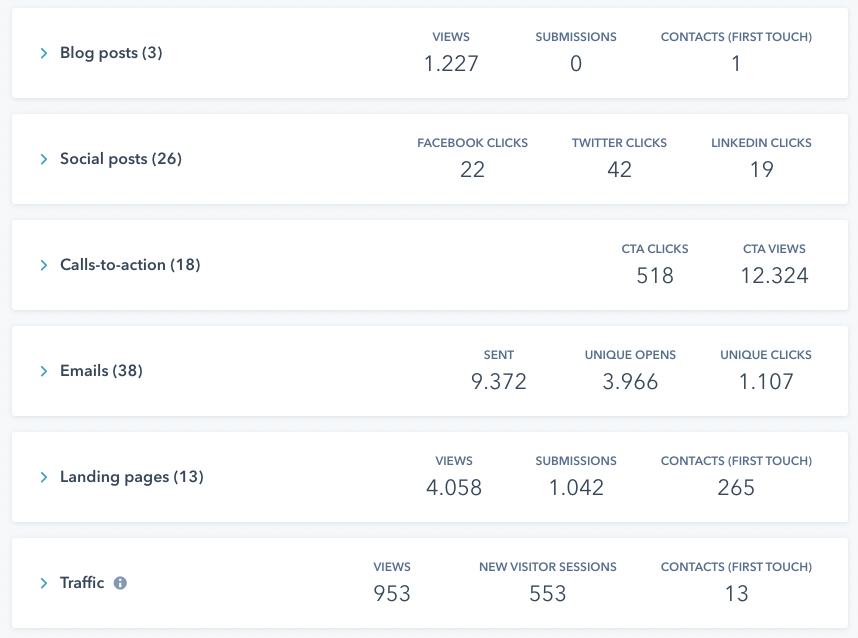Click the landing page Submissions value 1.042

(x=576, y=488)
